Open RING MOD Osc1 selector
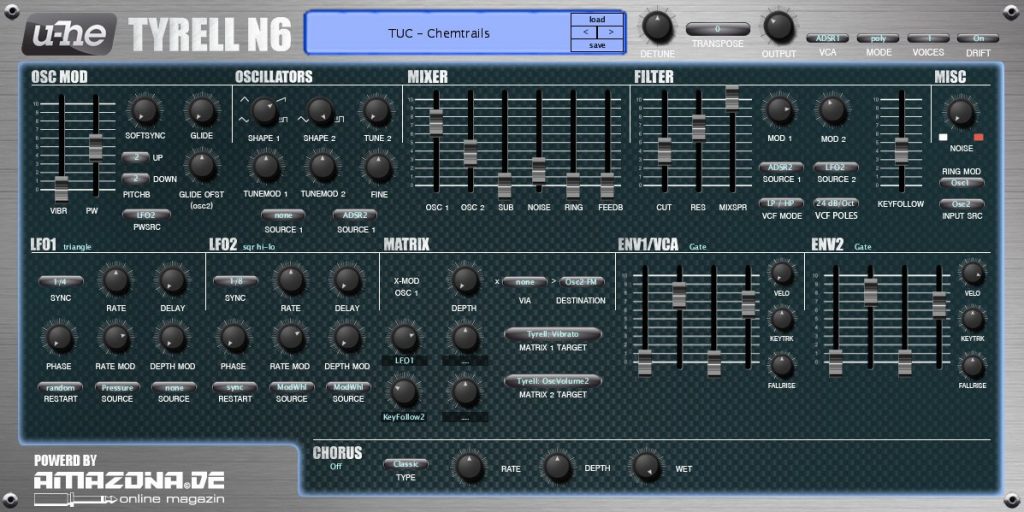Image resolution: width=1024 pixels, height=512 pixels. 961,182
